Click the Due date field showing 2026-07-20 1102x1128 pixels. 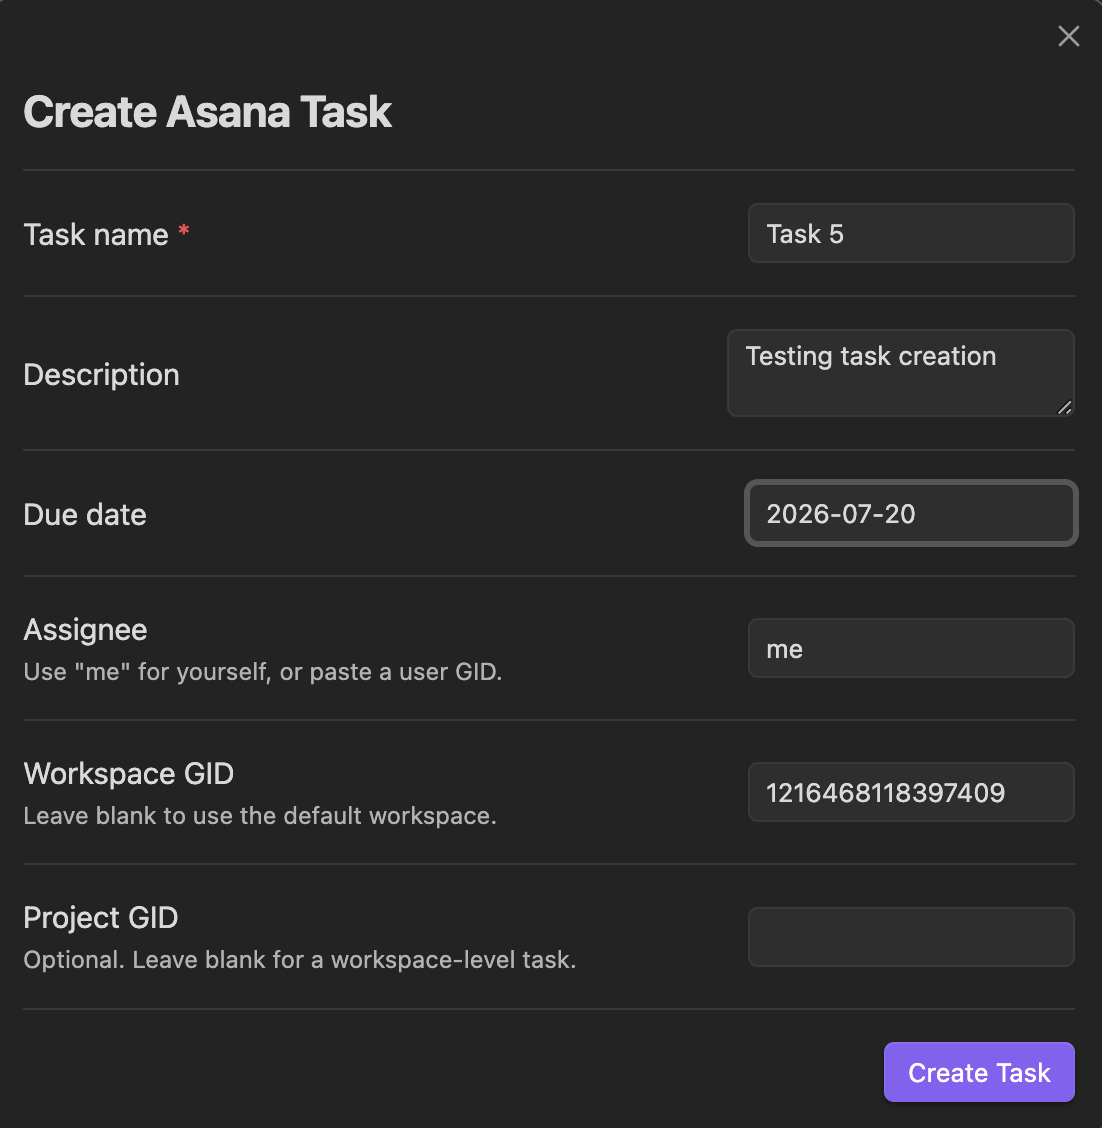coord(911,513)
